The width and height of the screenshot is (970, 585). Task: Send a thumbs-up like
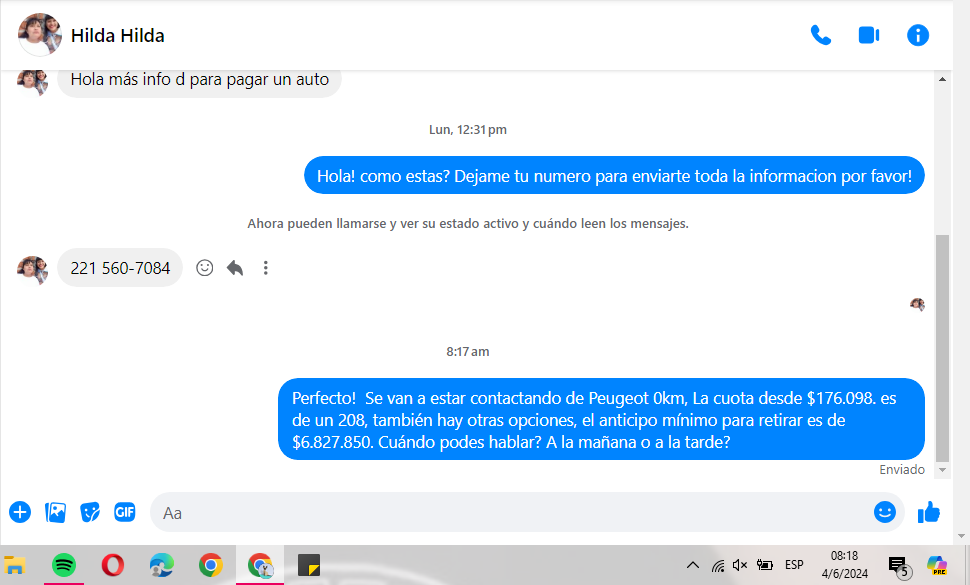point(929,512)
